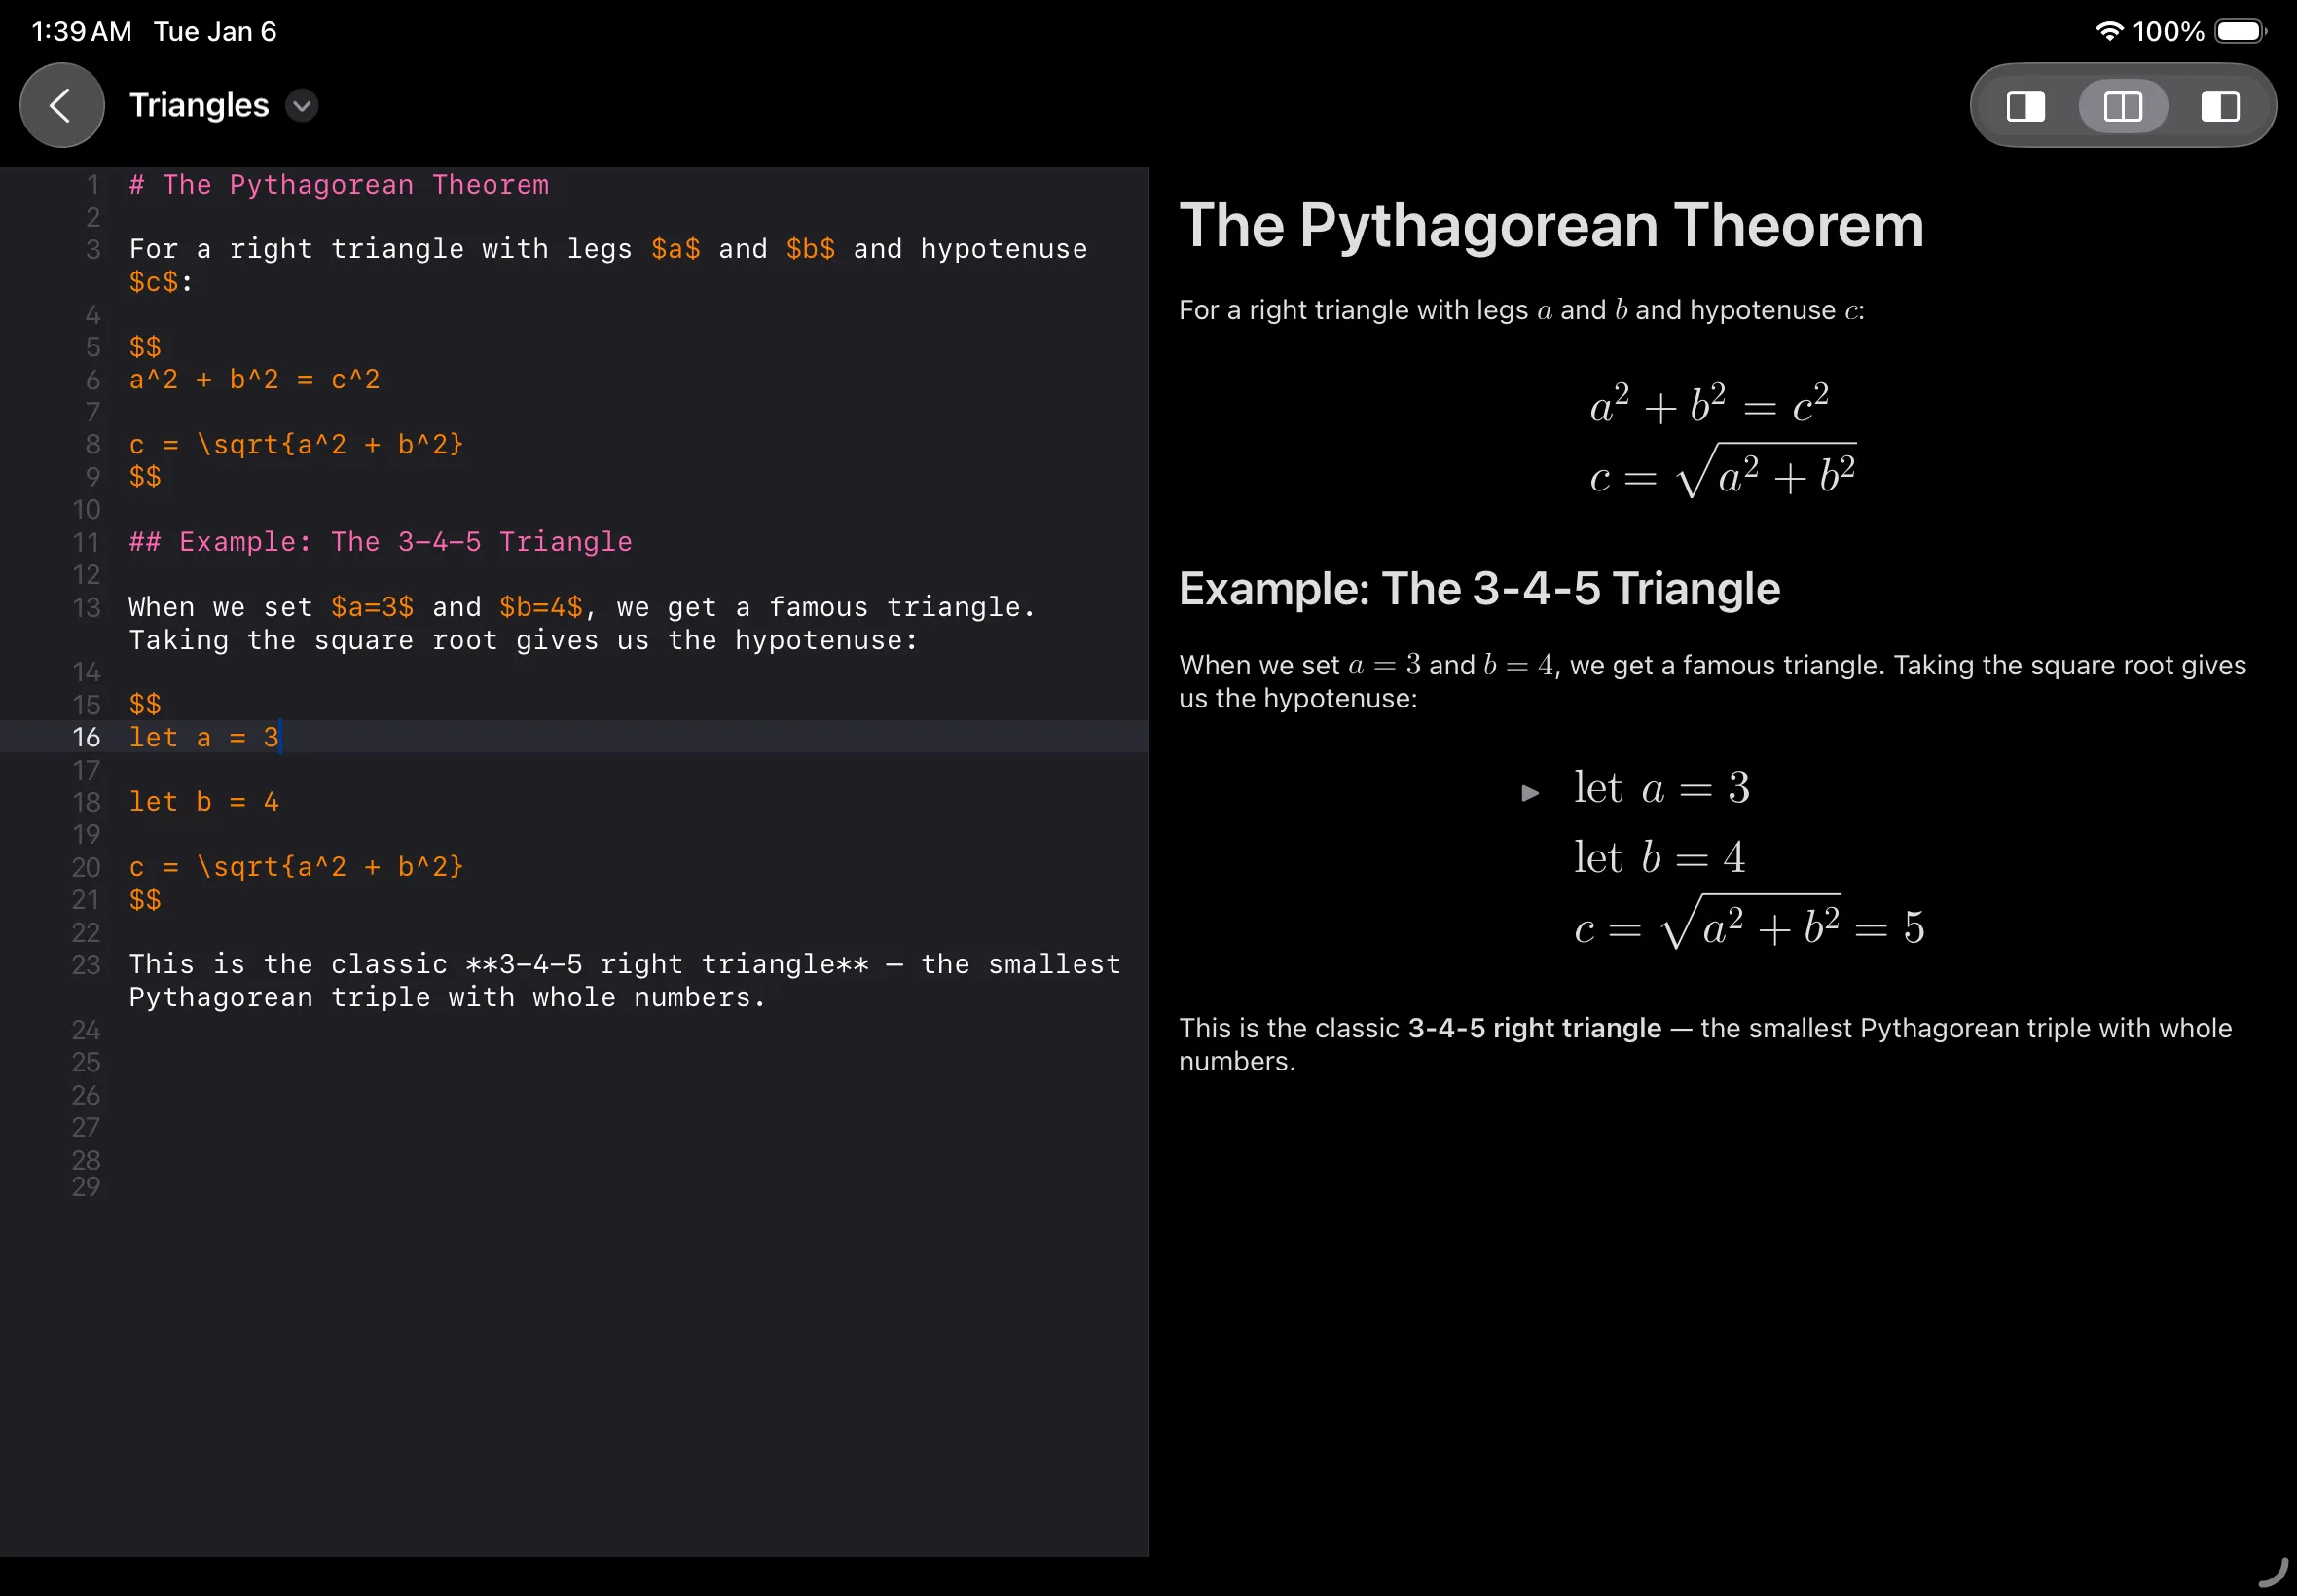This screenshot has width=2297, height=1596.
Task: Click the Triangles document title
Action: [198, 104]
